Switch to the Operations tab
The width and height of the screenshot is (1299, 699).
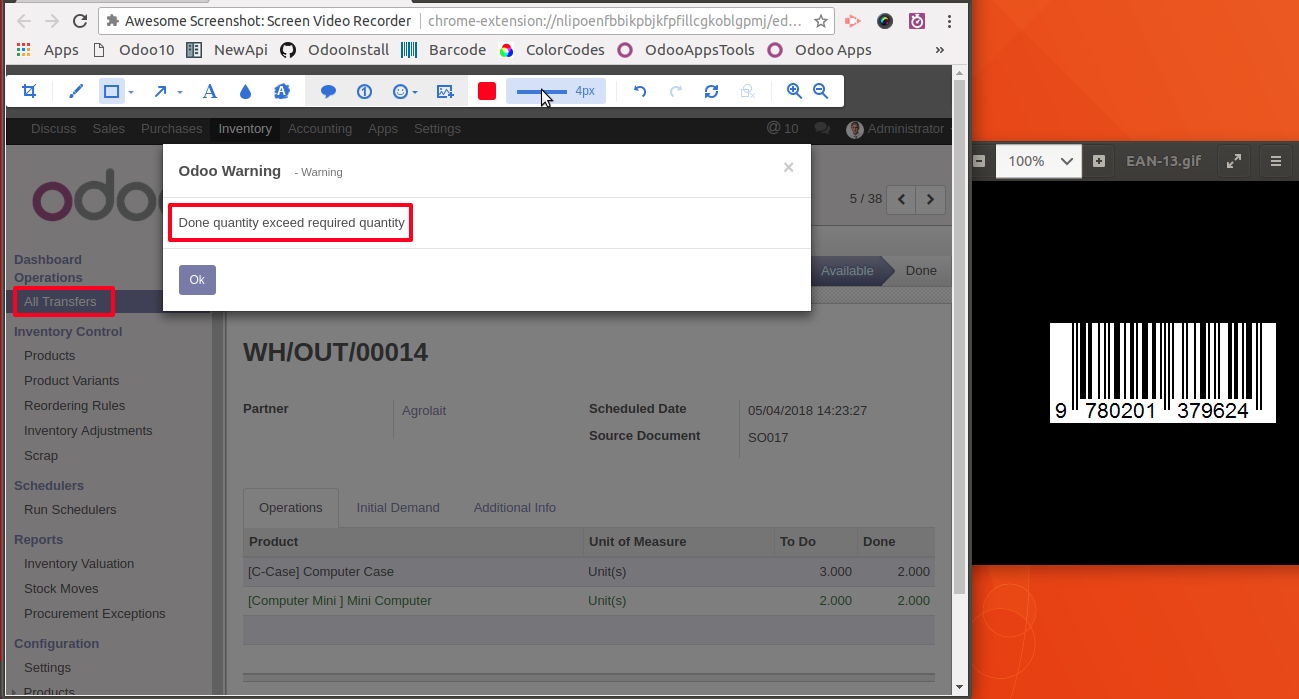[291, 507]
